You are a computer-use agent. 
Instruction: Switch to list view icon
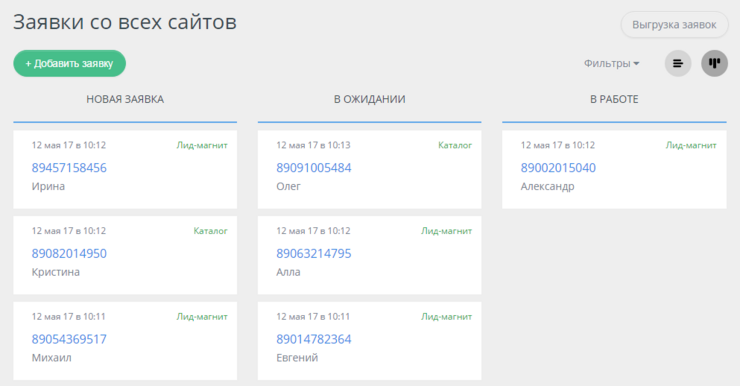[x=678, y=63]
